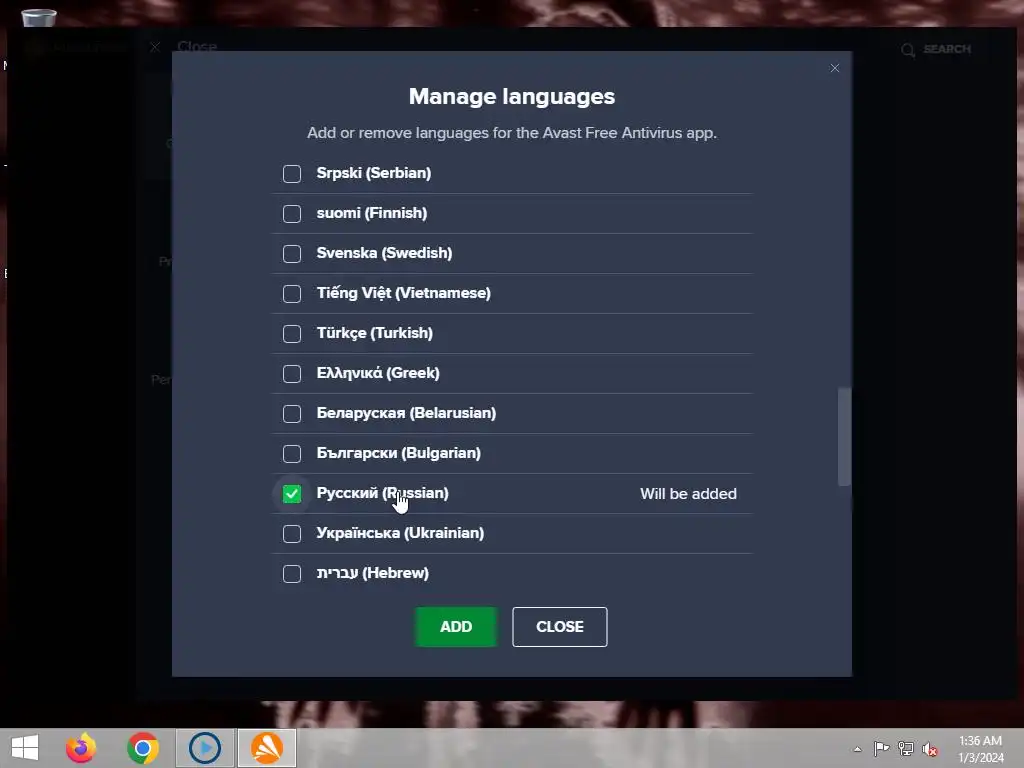Click the Türkçe (Turkish) label text
Viewport: 1024px width, 768px height.
[x=375, y=333]
